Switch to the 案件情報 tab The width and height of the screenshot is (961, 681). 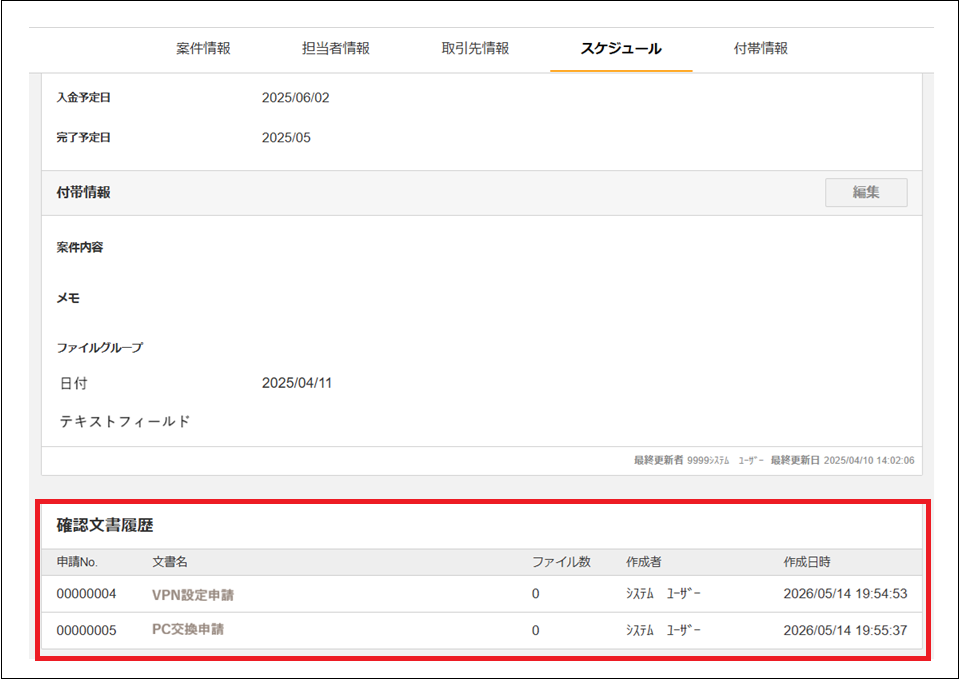point(203,48)
